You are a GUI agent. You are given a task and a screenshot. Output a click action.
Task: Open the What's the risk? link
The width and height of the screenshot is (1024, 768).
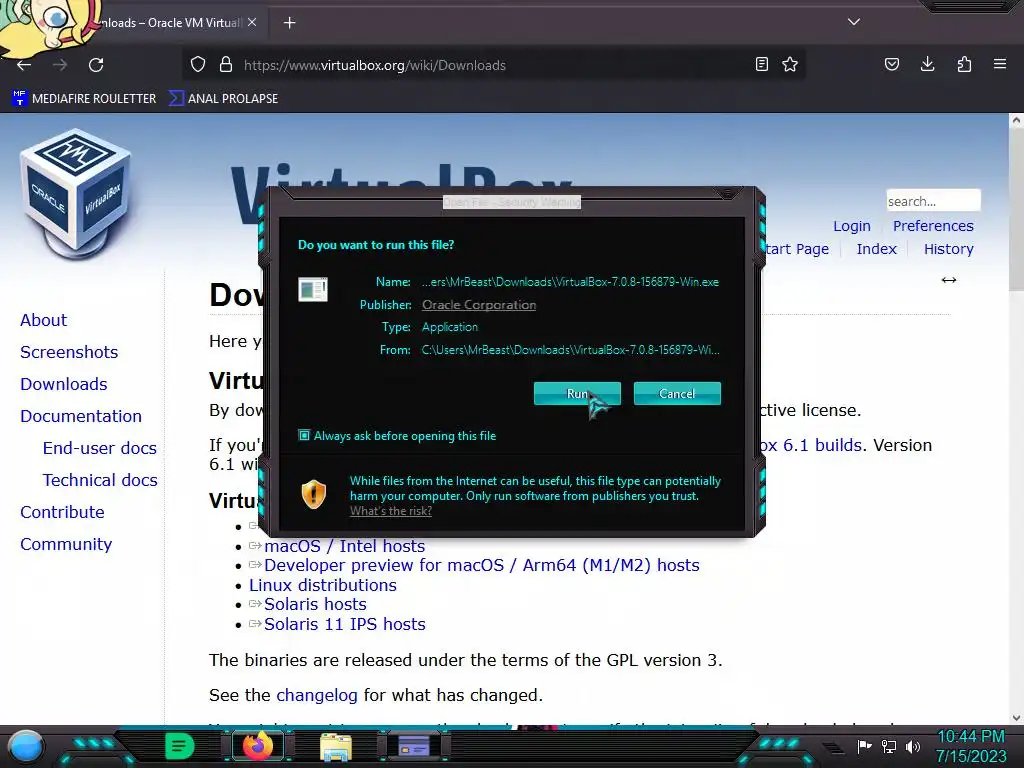point(391,511)
